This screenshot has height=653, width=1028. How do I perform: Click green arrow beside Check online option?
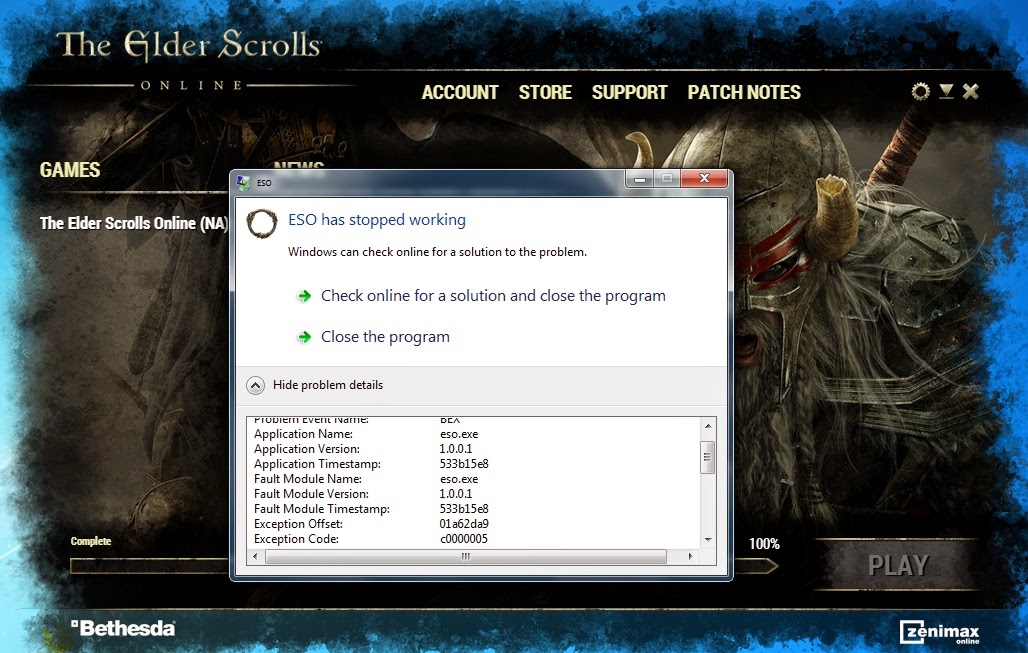pyautogui.click(x=304, y=296)
